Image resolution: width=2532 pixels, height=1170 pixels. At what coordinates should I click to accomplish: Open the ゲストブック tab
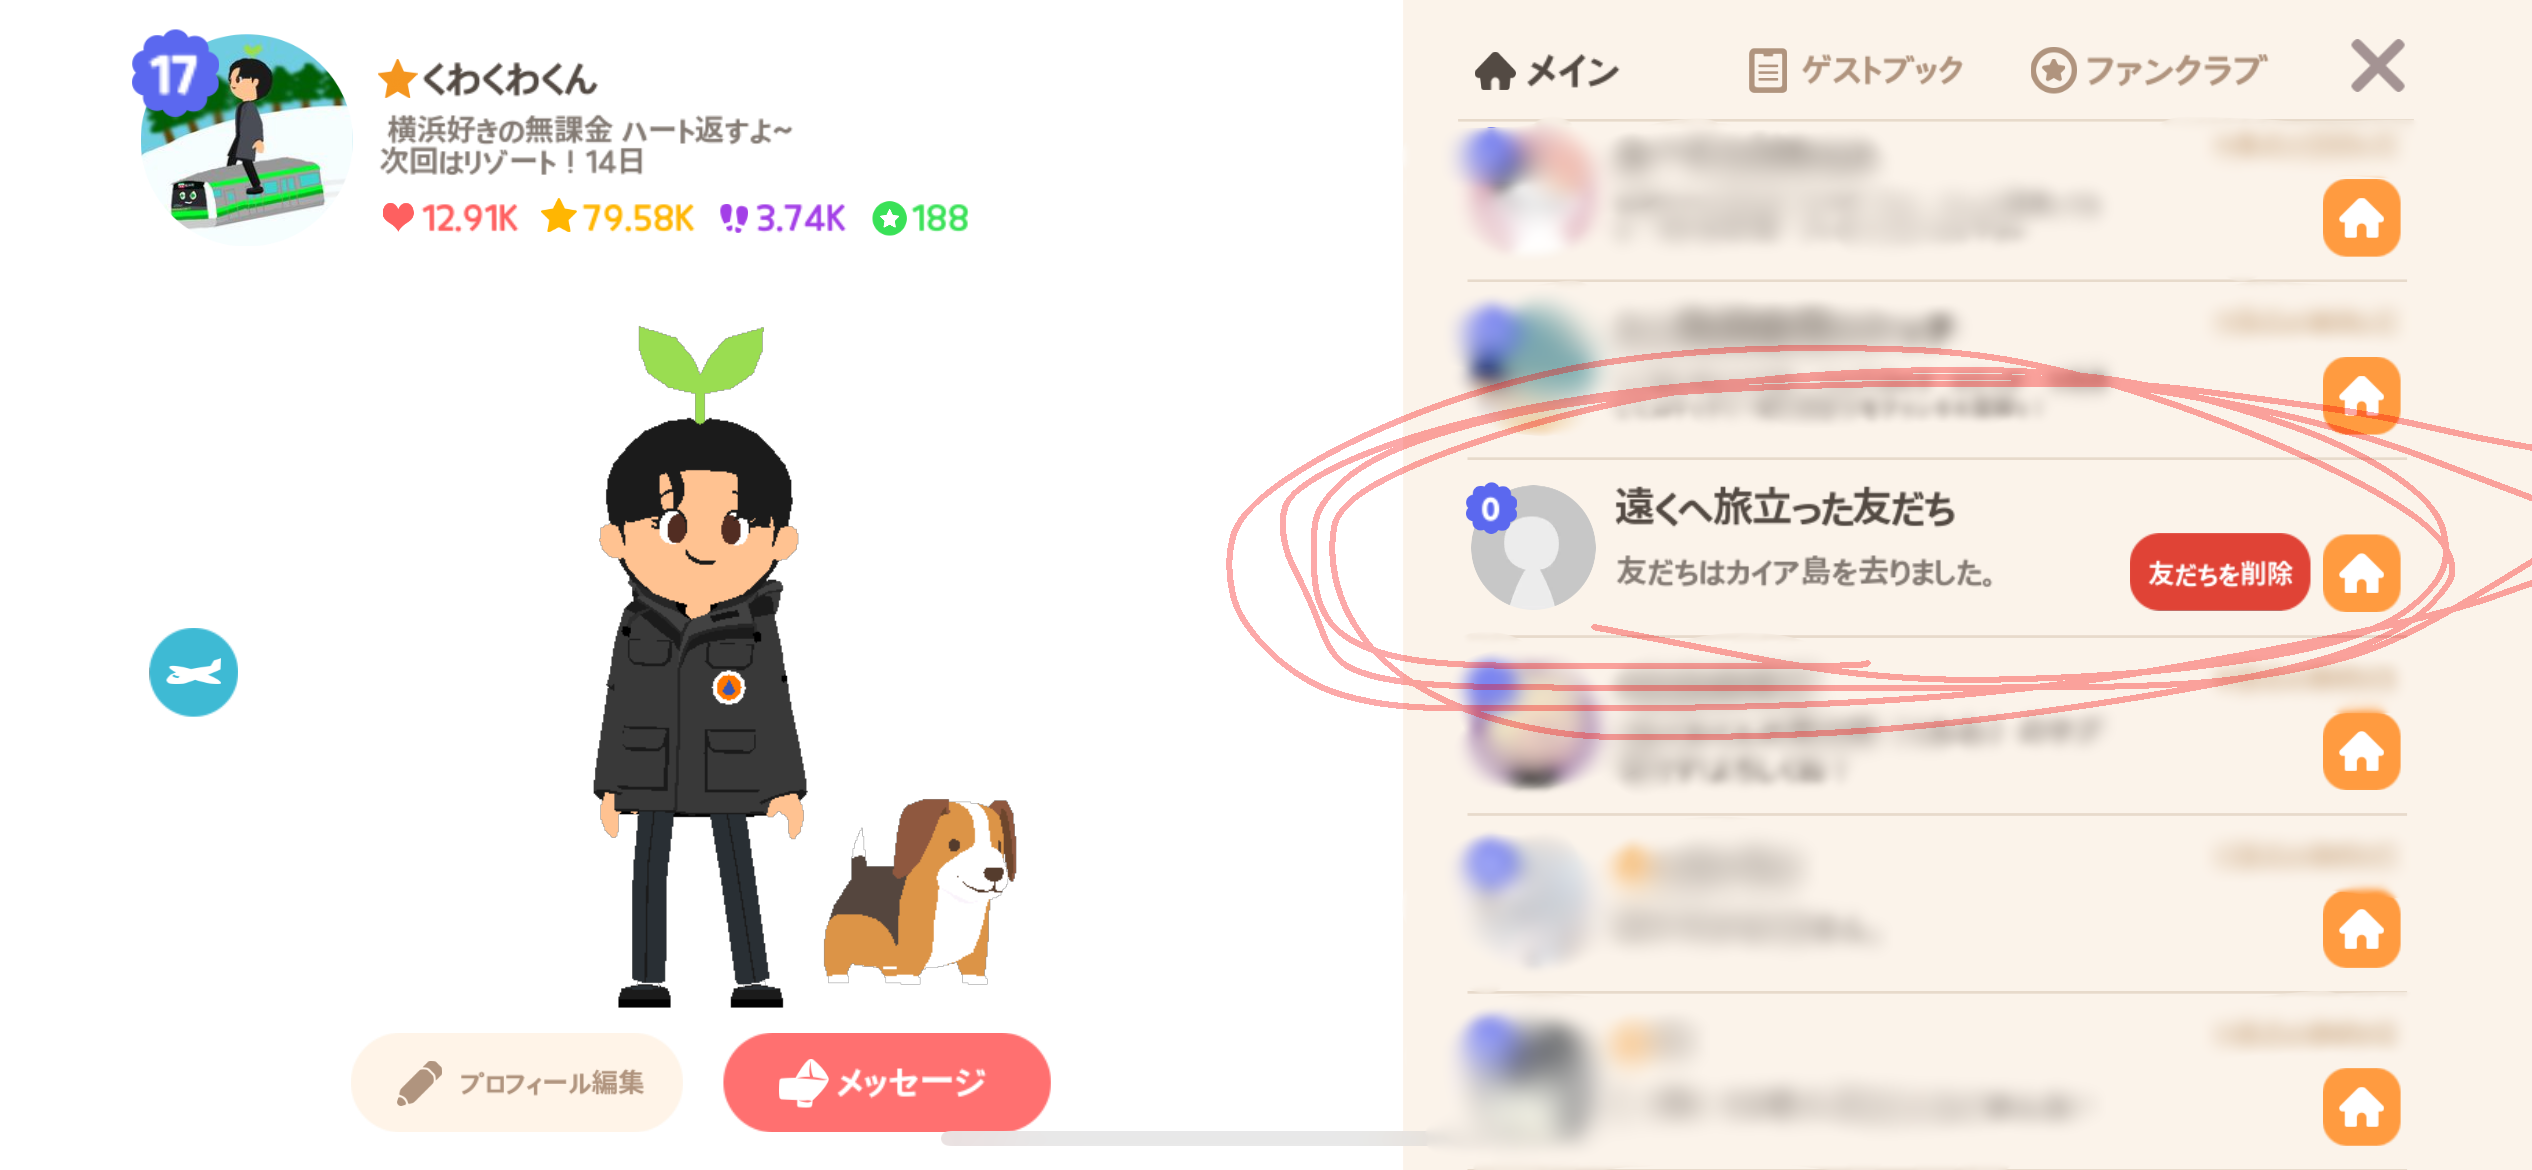coord(1855,71)
